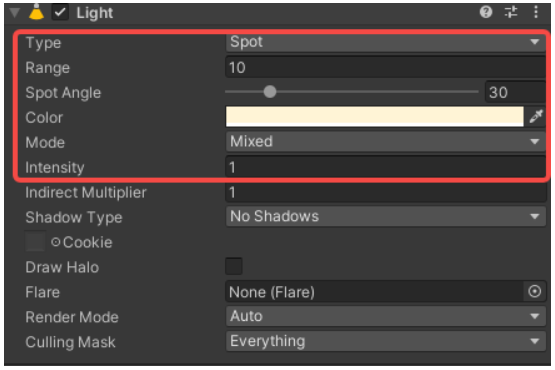Pick color with the eyedropper icon
Image resolution: width=555 pixels, height=370 pixels.
536,116
